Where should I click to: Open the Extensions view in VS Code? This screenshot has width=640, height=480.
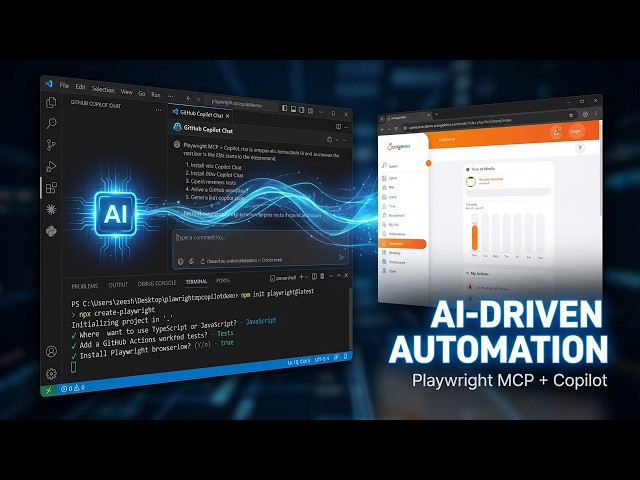click(x=51, y=188)
